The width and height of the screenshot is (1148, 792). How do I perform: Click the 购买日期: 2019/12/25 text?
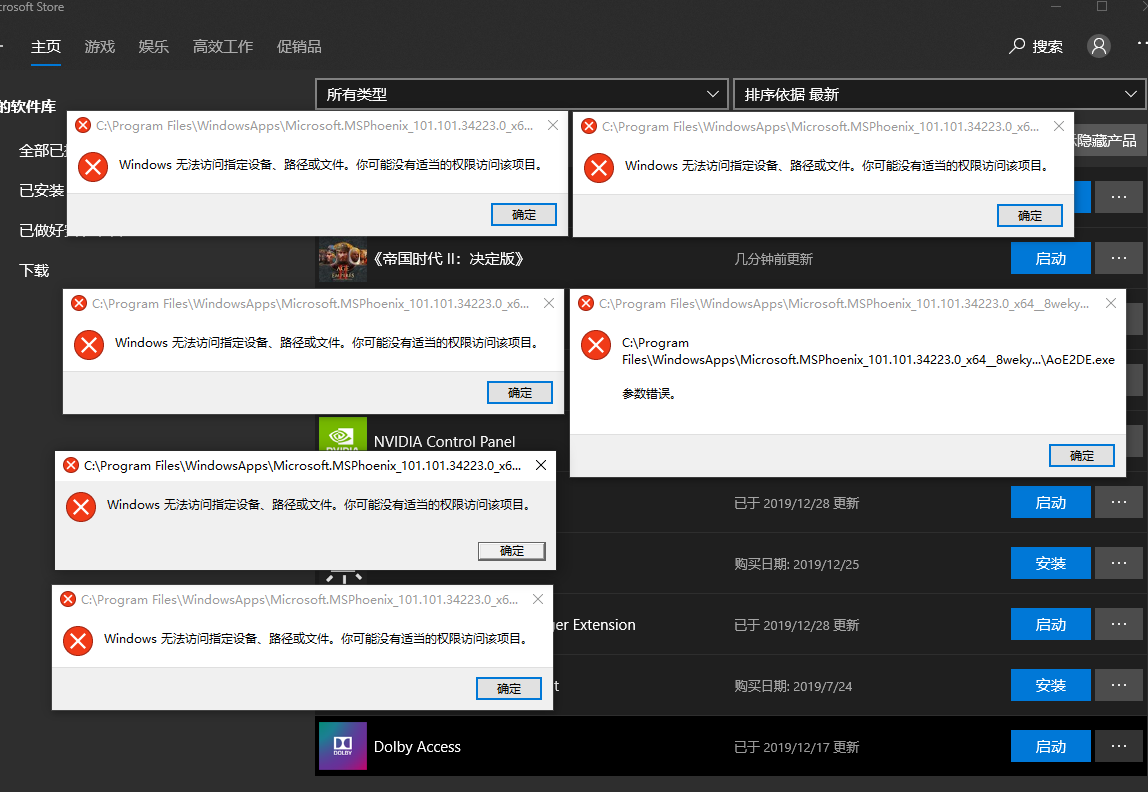[x=797, y=564]
